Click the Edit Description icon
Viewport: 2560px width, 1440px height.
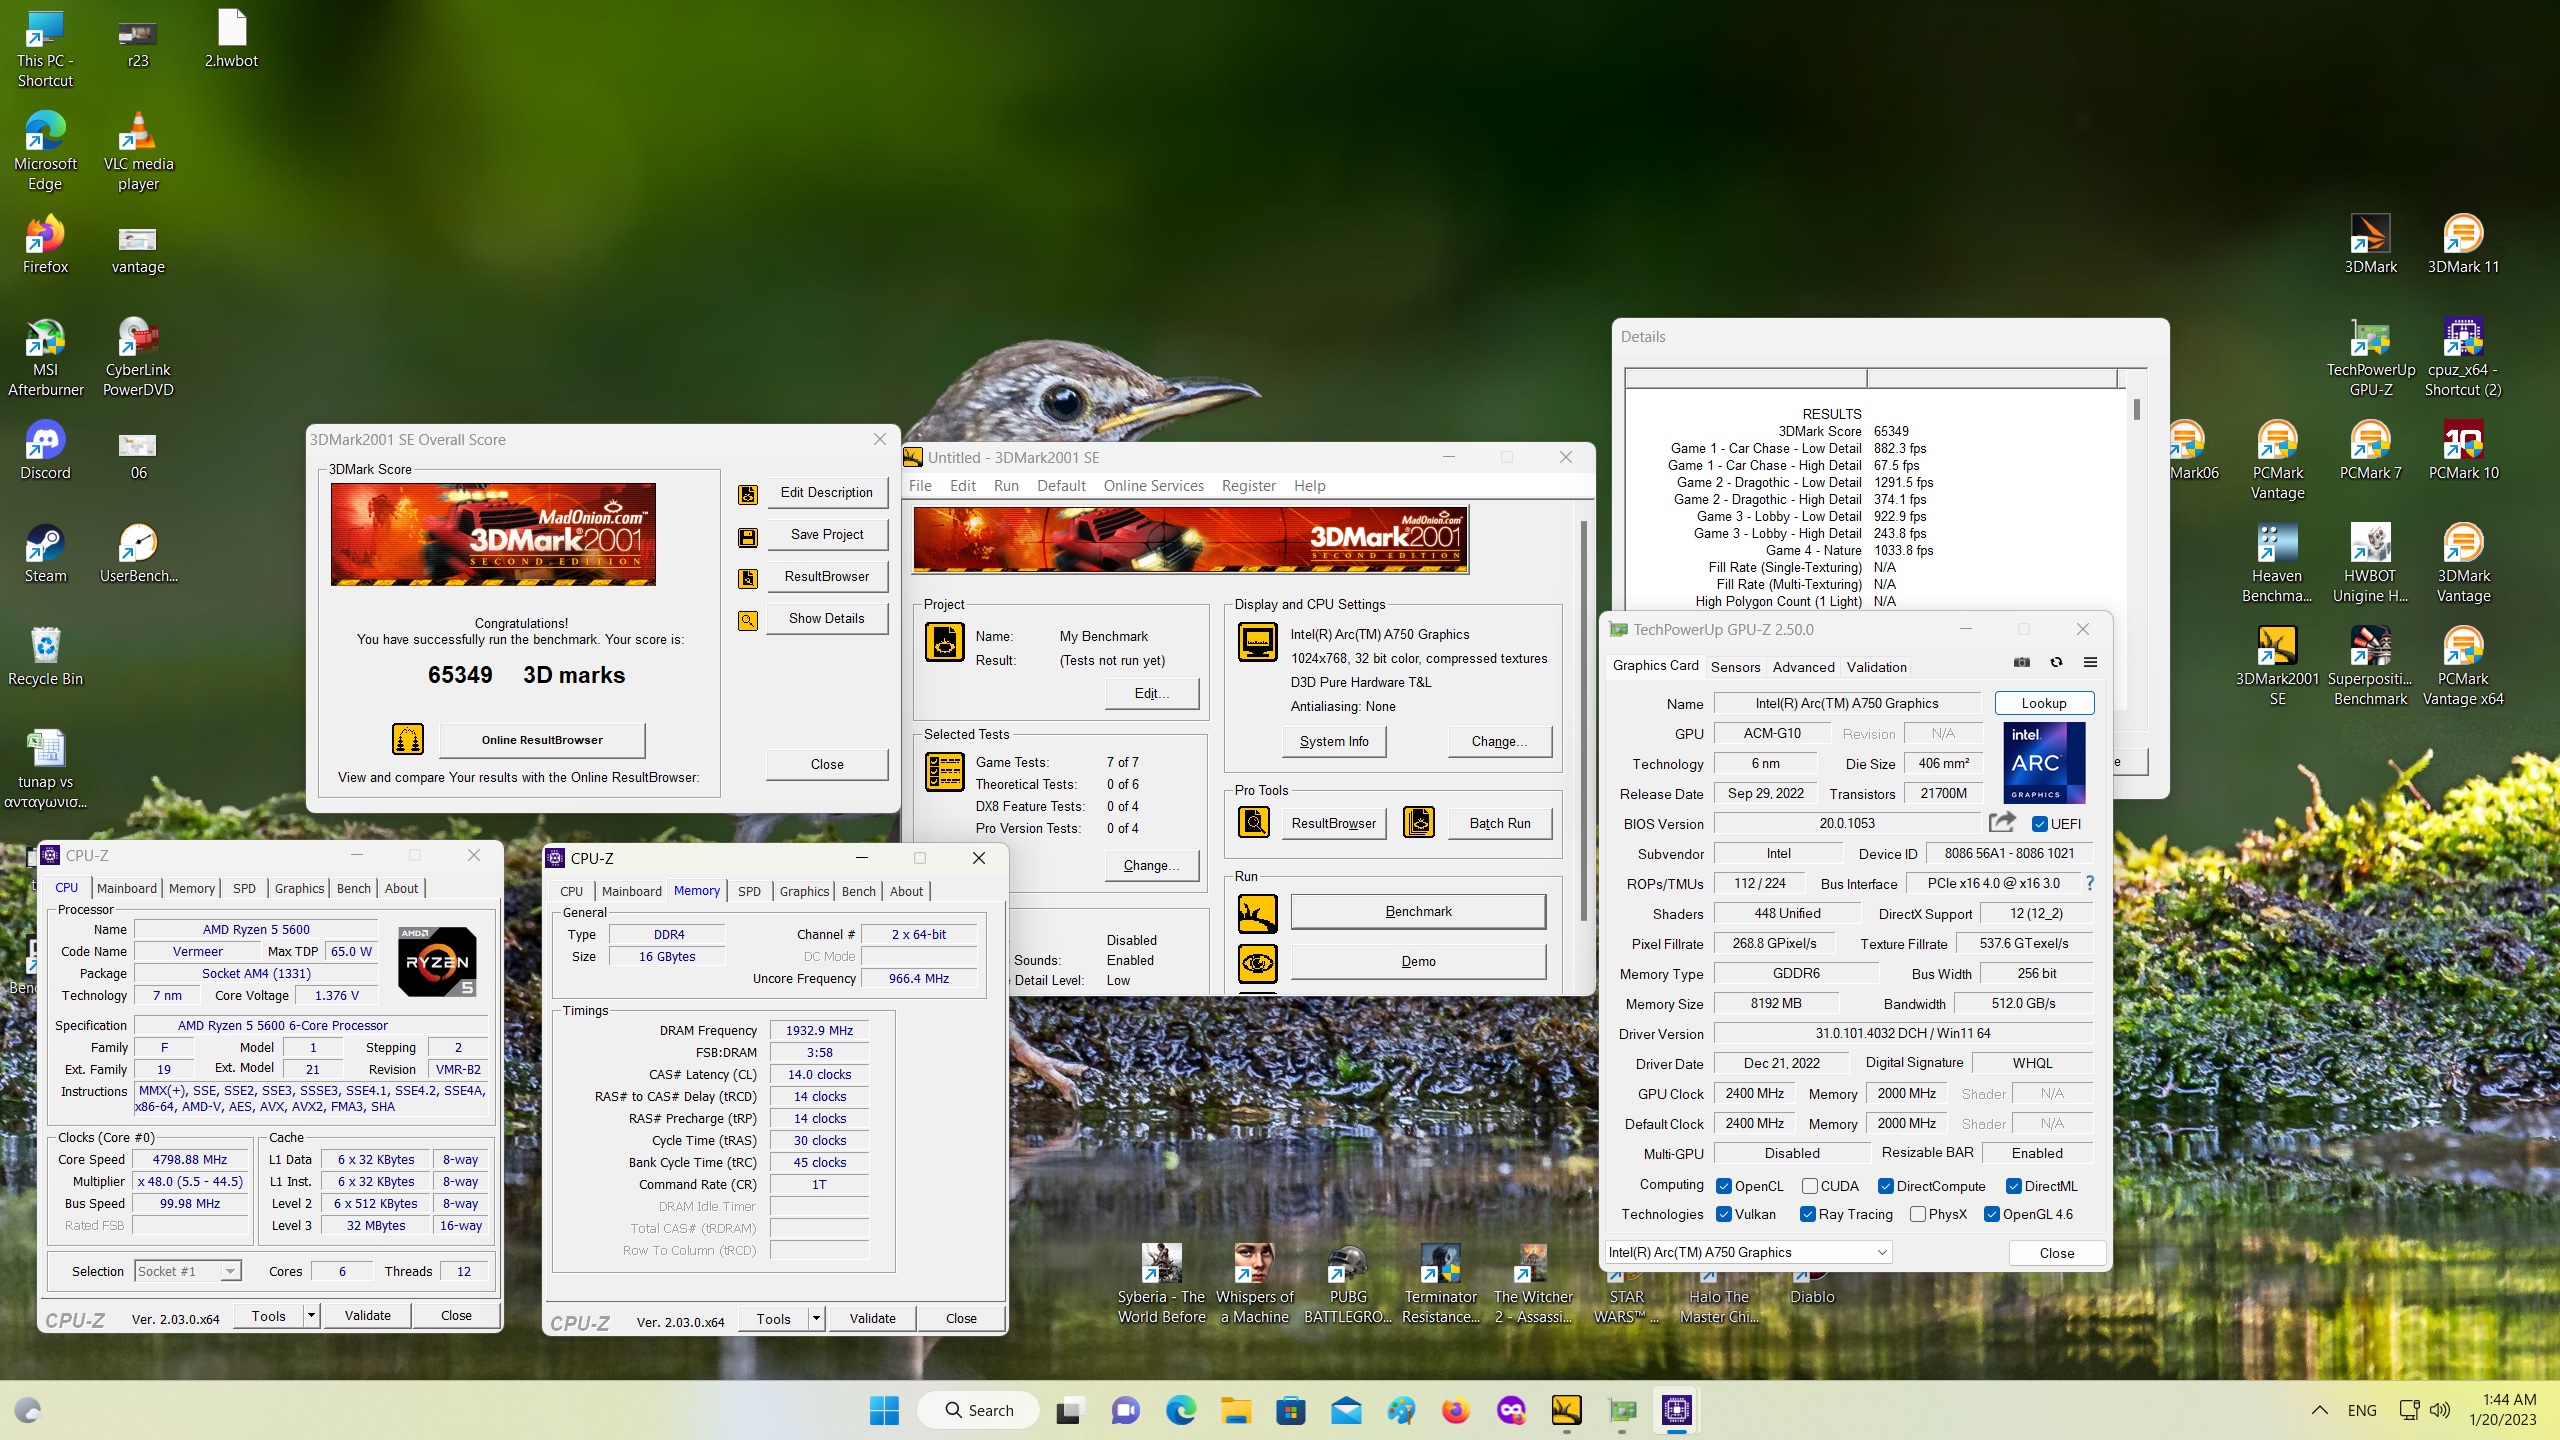(x=747, y=494)
